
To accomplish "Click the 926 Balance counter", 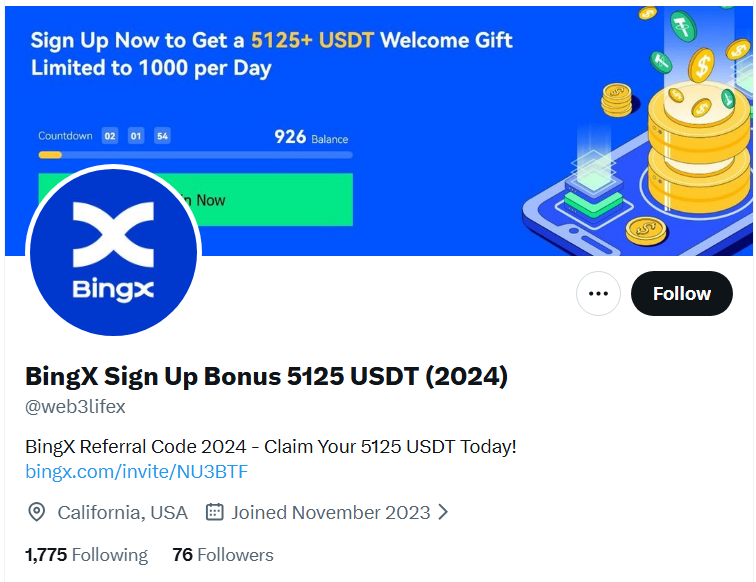I will click(311, 137).
